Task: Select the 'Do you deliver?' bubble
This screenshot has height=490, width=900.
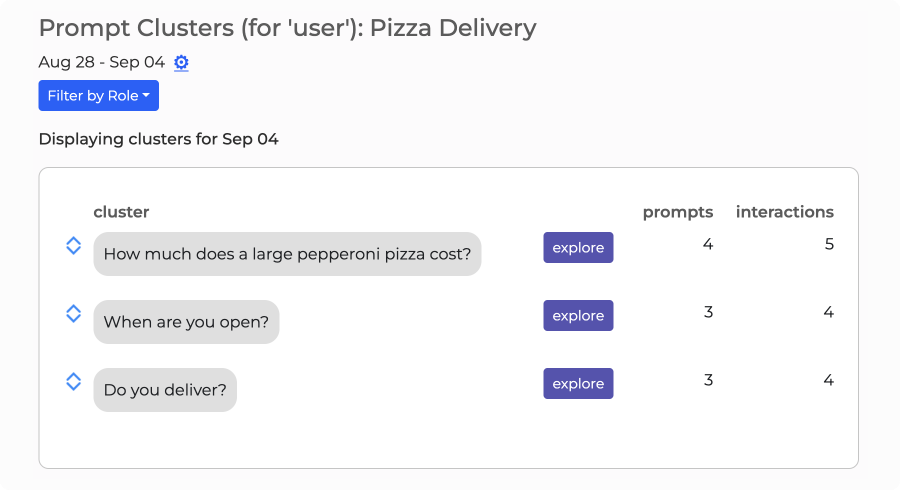Action: click(x=165, y=390)
